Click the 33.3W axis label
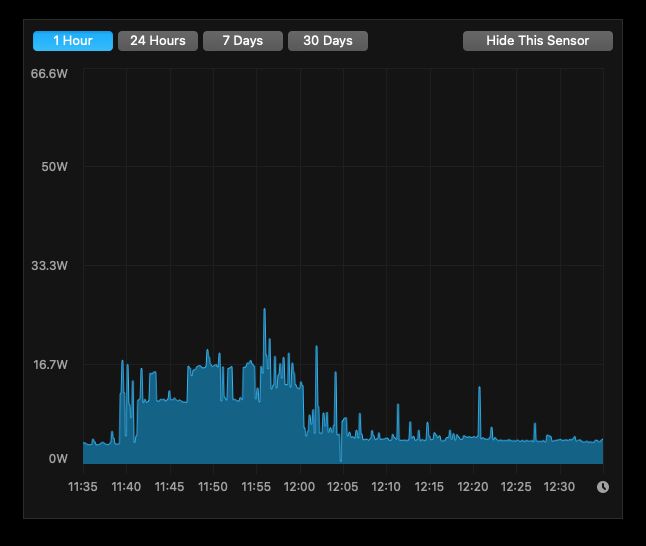646x546 pixels. point(49,266)
